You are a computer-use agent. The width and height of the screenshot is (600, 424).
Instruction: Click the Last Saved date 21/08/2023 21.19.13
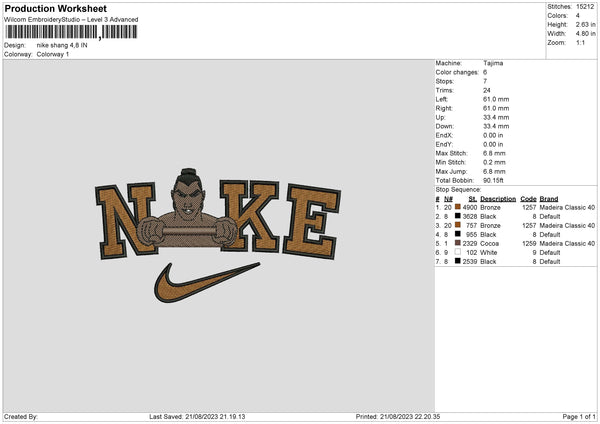click(215, 417)
